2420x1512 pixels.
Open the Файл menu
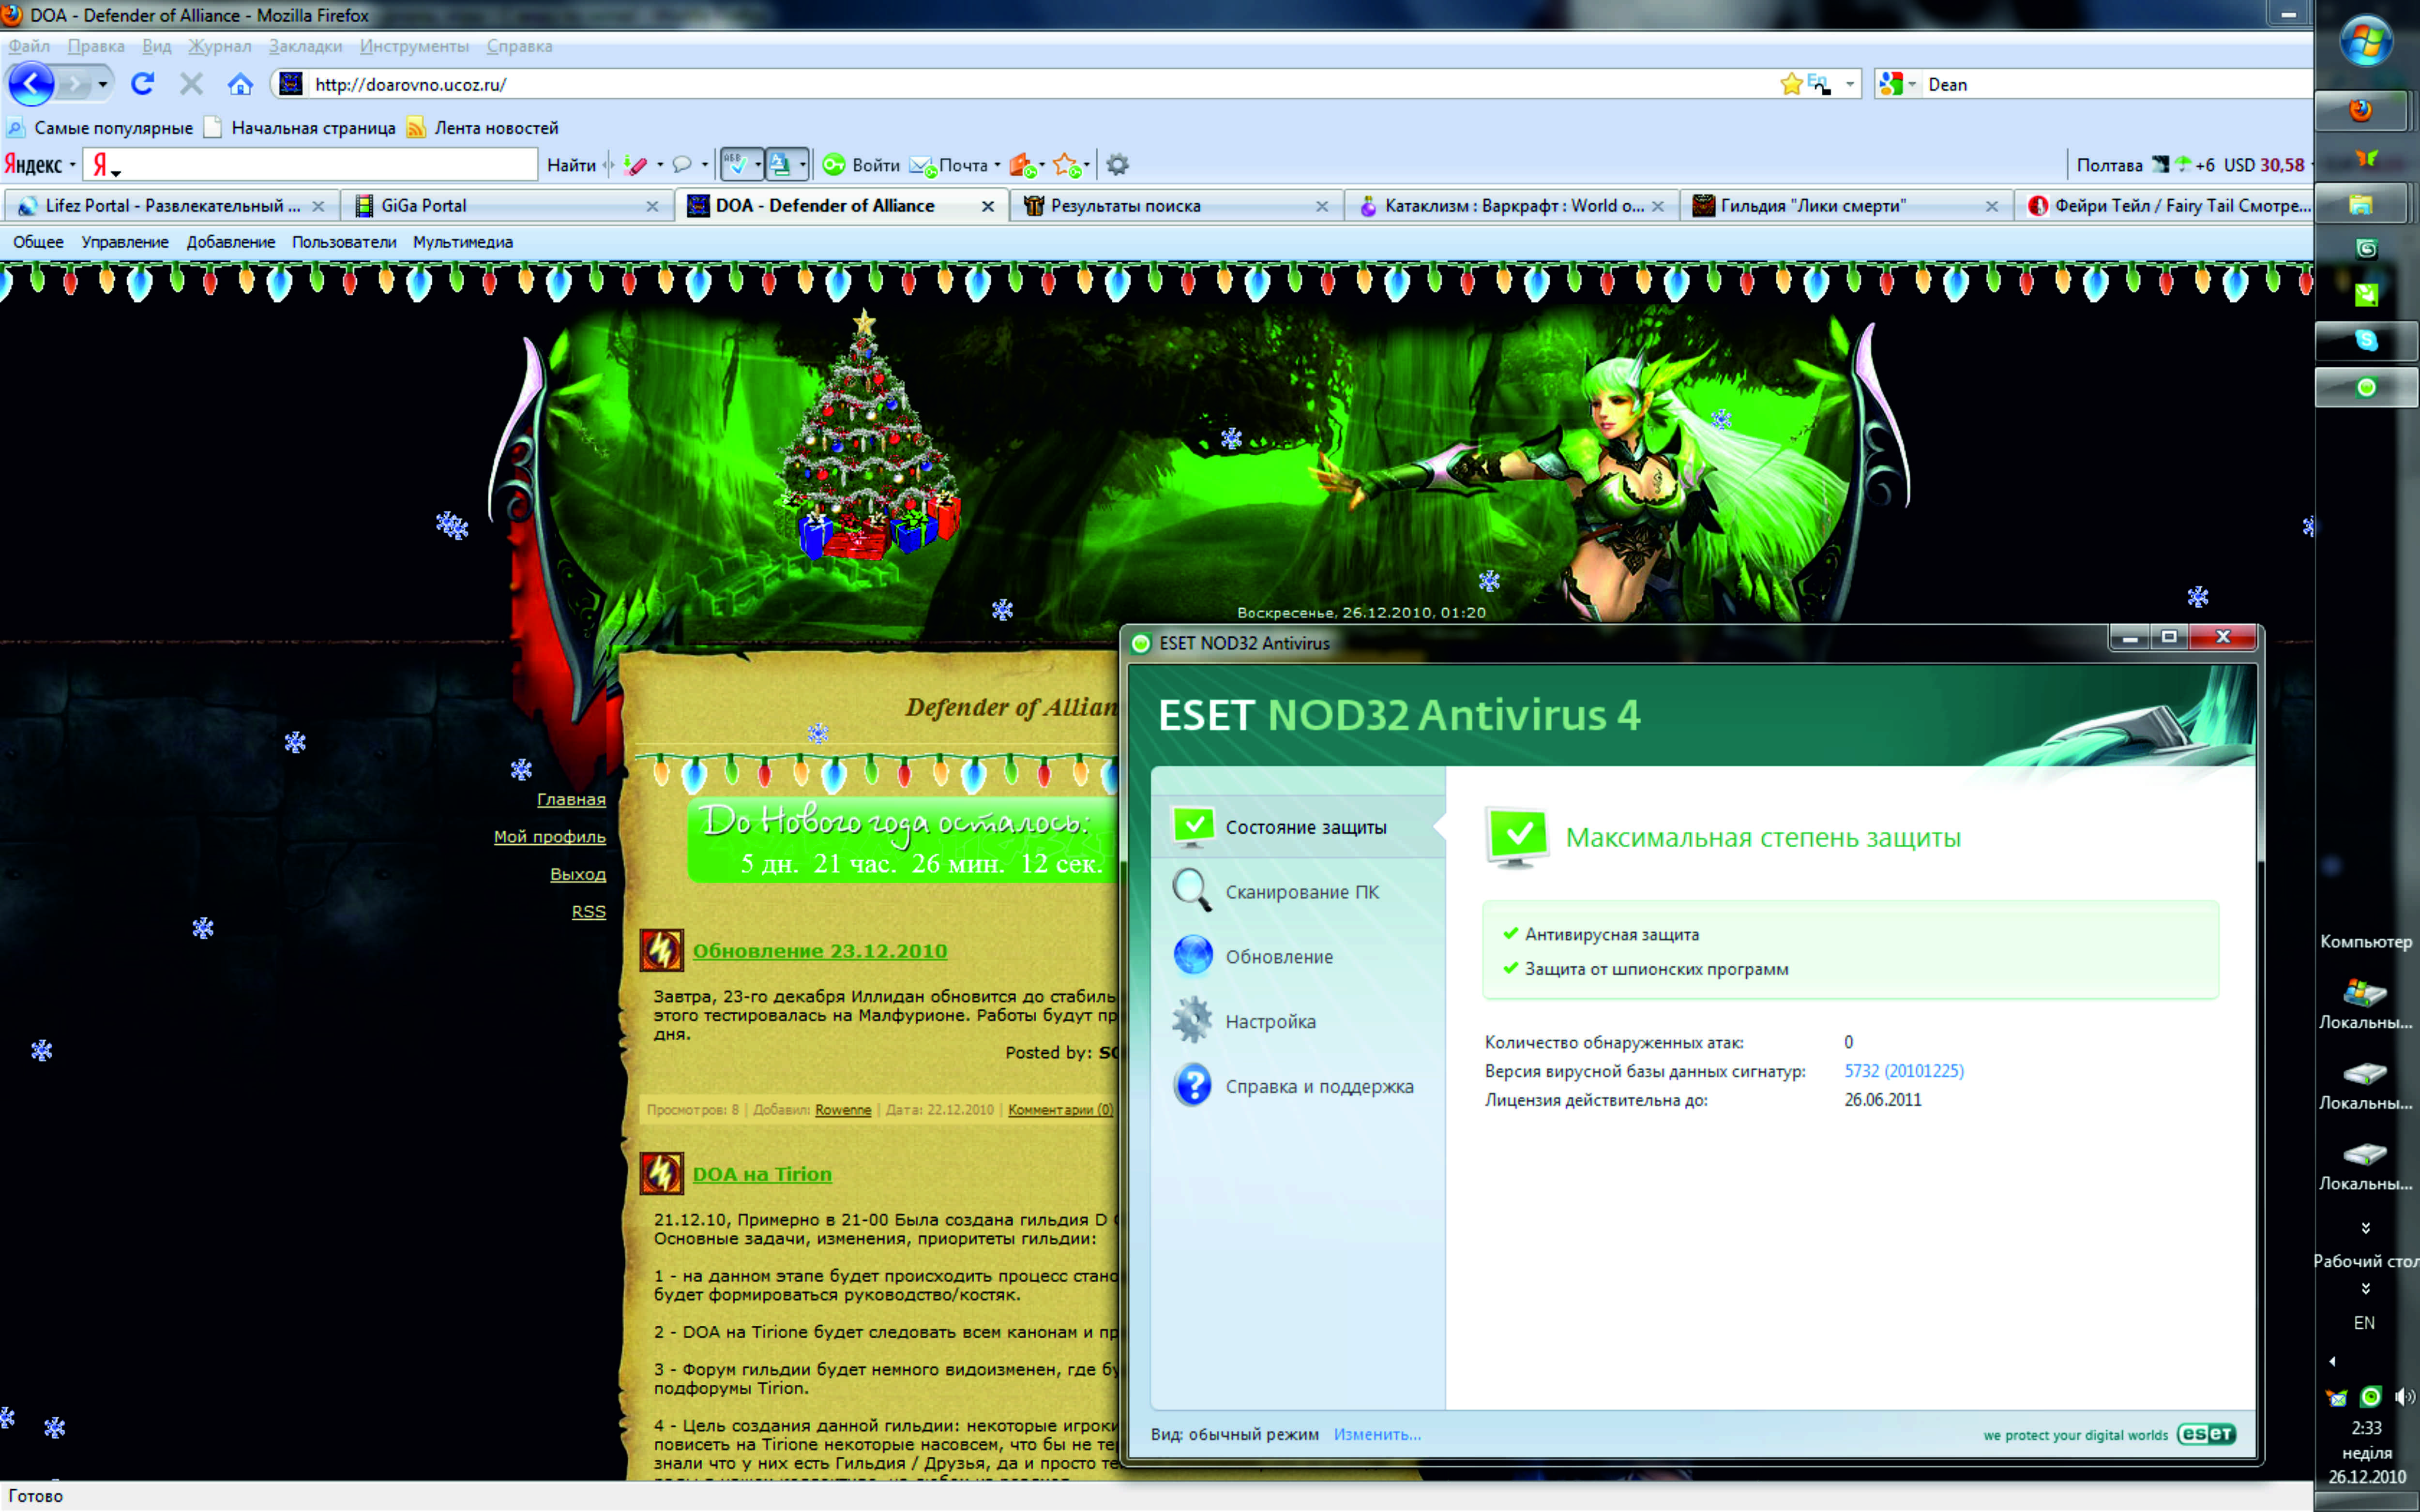point(29,46)
